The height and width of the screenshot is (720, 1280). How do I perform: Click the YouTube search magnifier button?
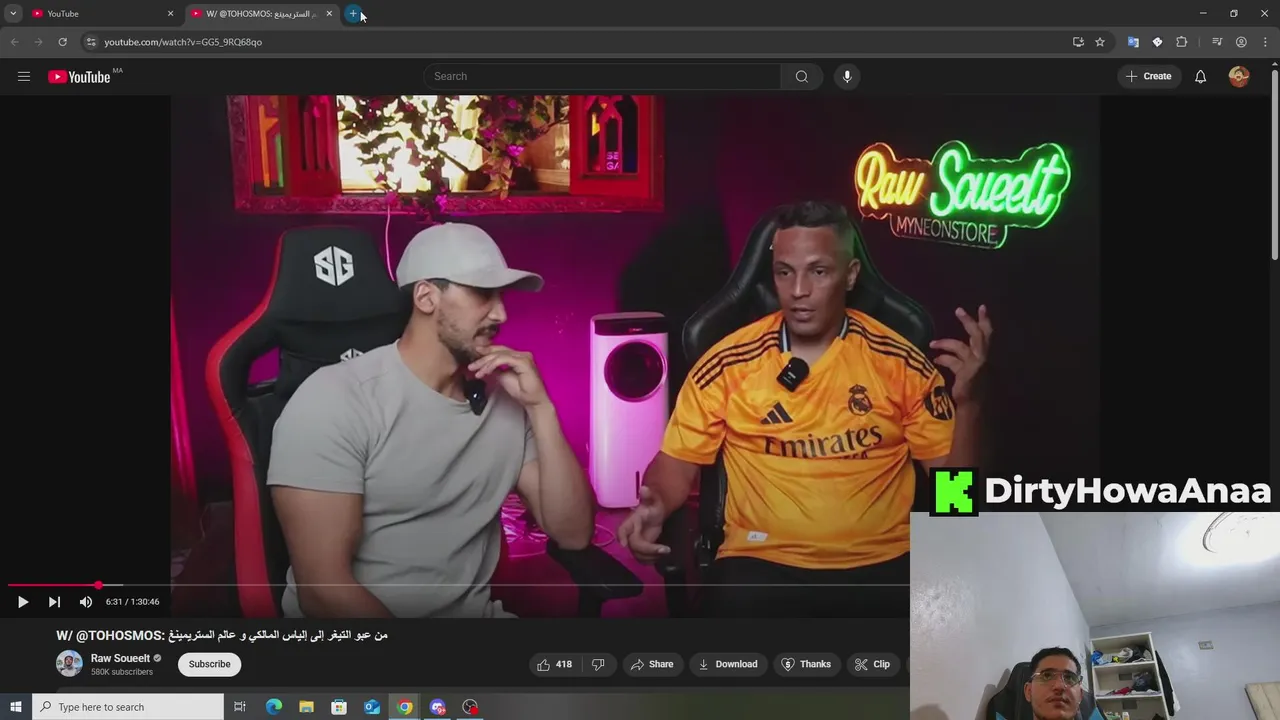tap(801, 76)
